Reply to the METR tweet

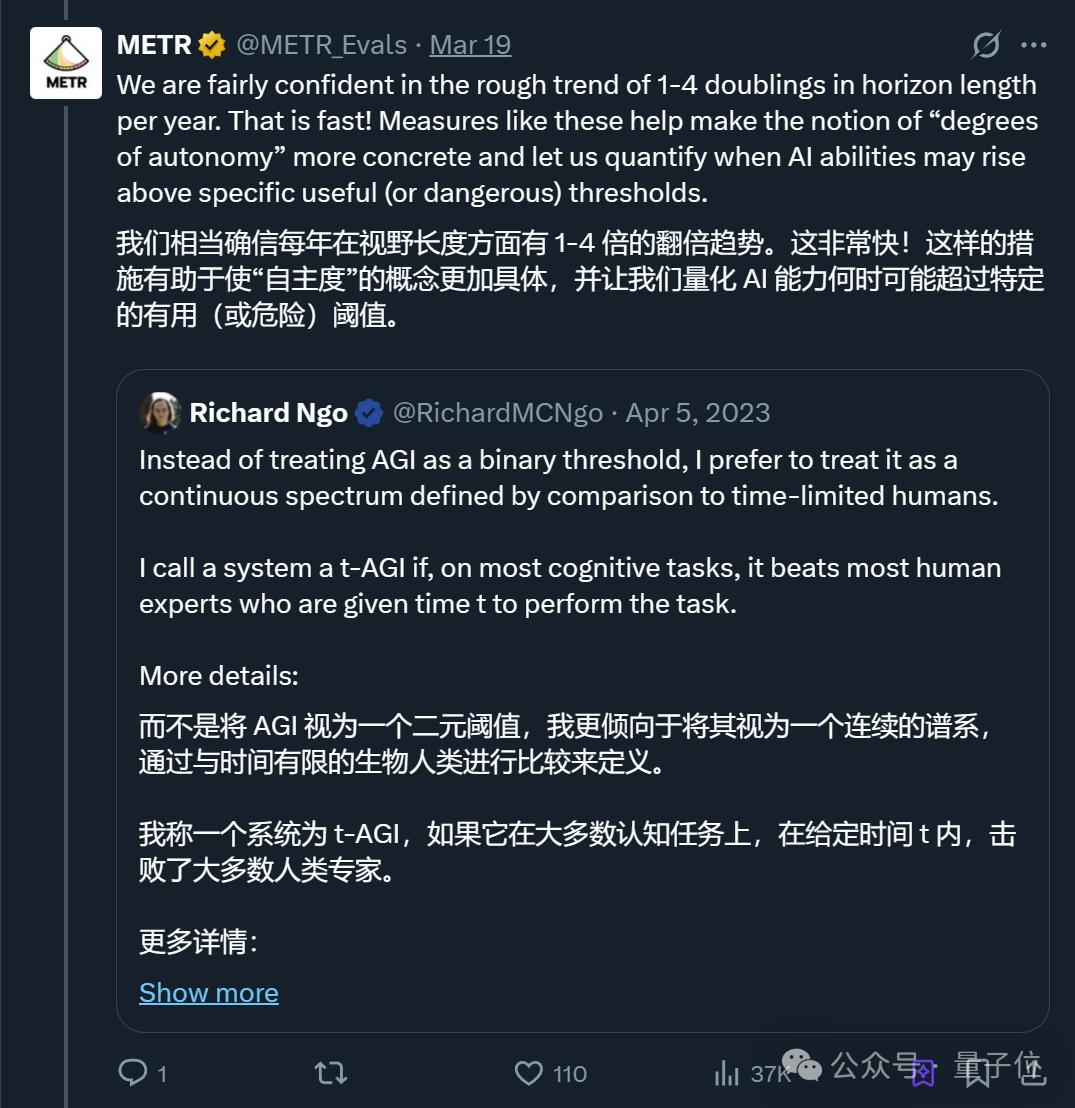pyautogui.click(x=133, y=1072)
